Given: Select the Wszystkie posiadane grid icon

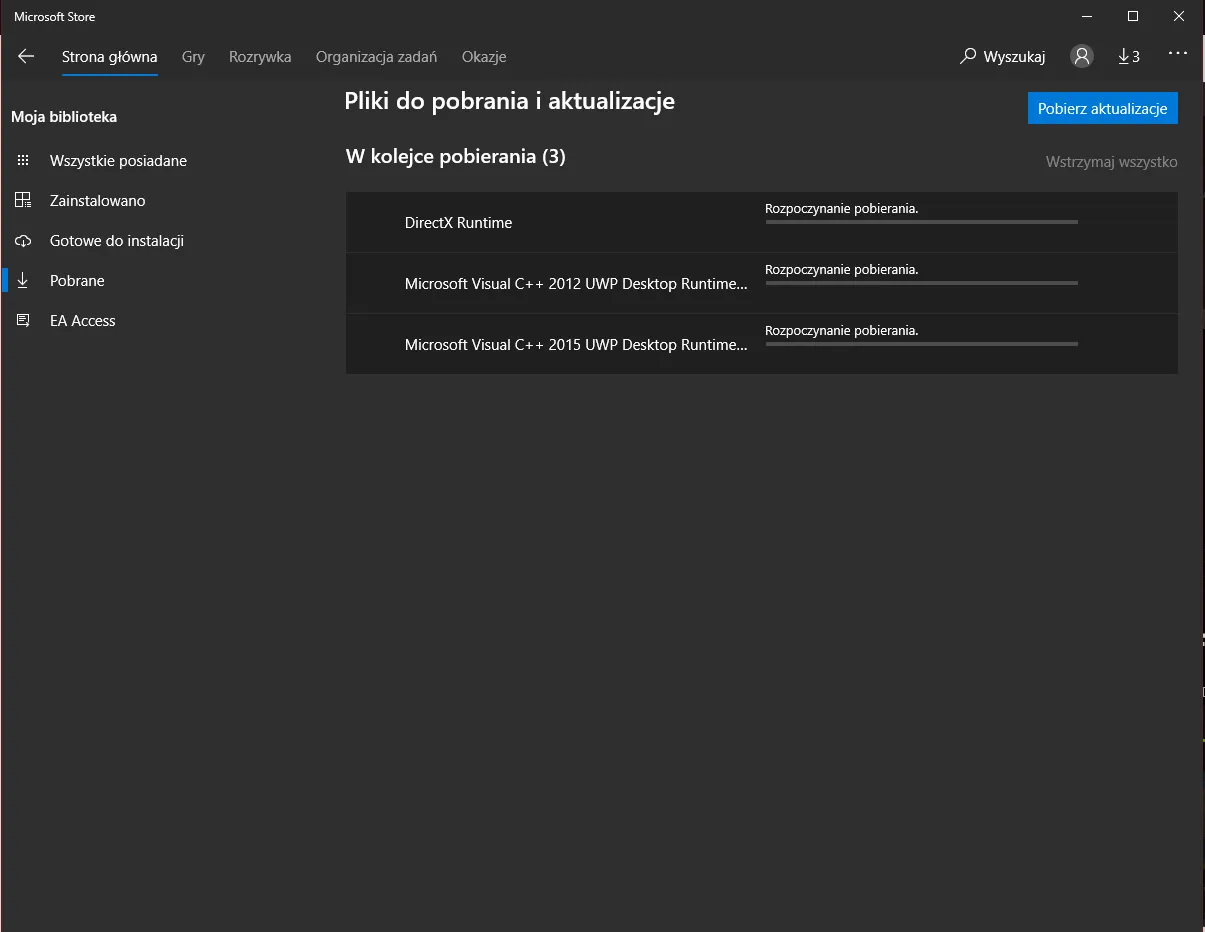Looking at the screenshot, I should point(22,160).
